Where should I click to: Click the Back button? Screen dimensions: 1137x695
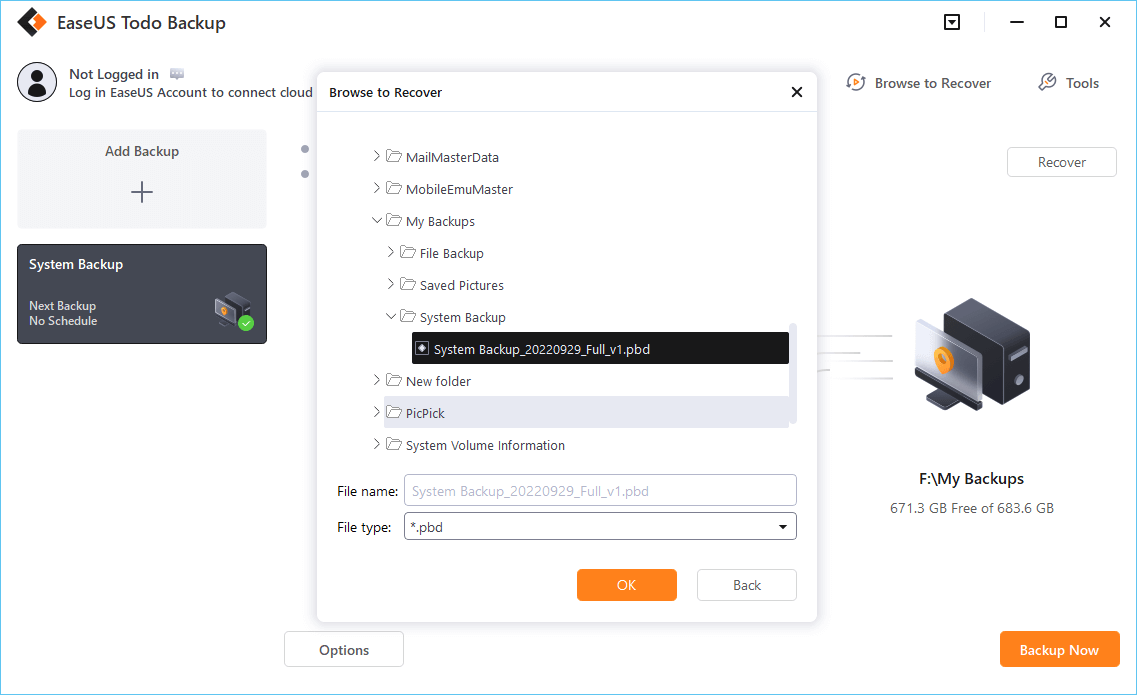click(746, 585)
